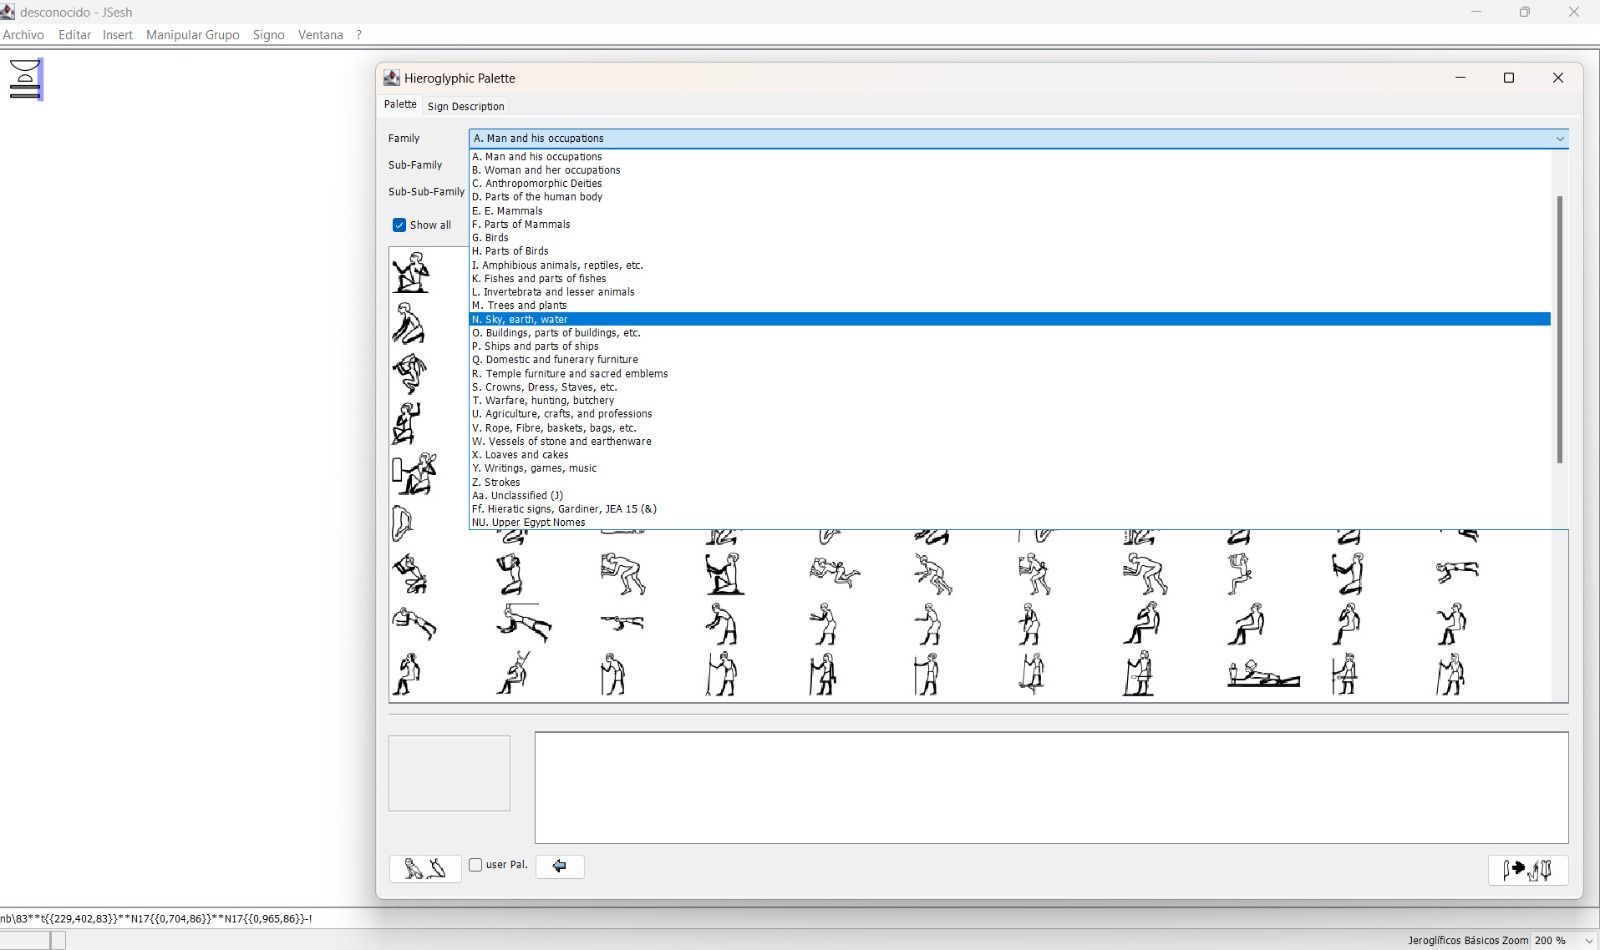The image size is (1600, 950).
Task: Open the Archivo menu
Action: 23,35
